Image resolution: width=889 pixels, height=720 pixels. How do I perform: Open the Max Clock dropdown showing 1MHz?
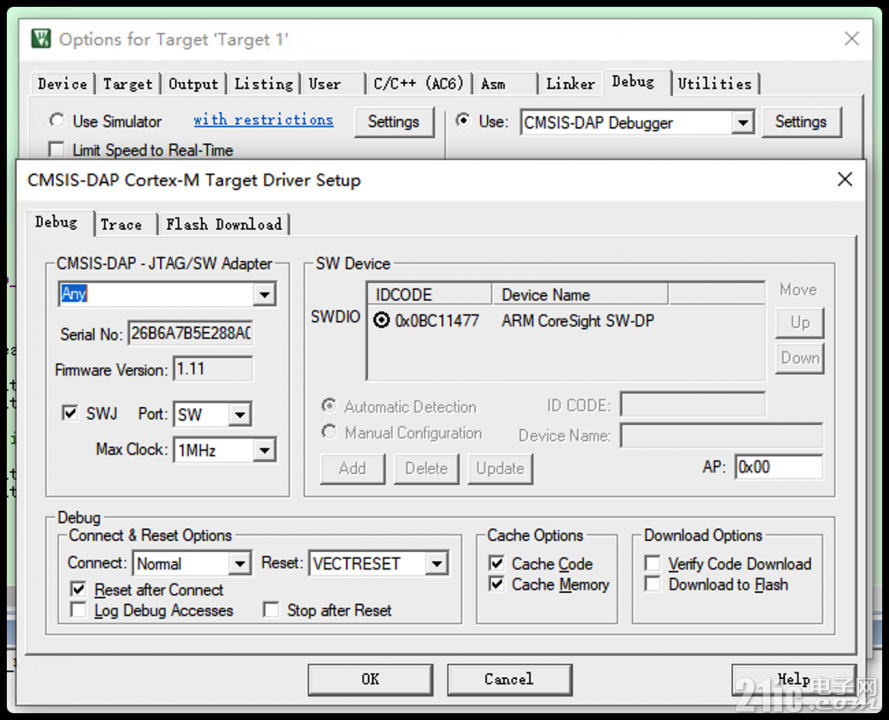click(264, 451)
